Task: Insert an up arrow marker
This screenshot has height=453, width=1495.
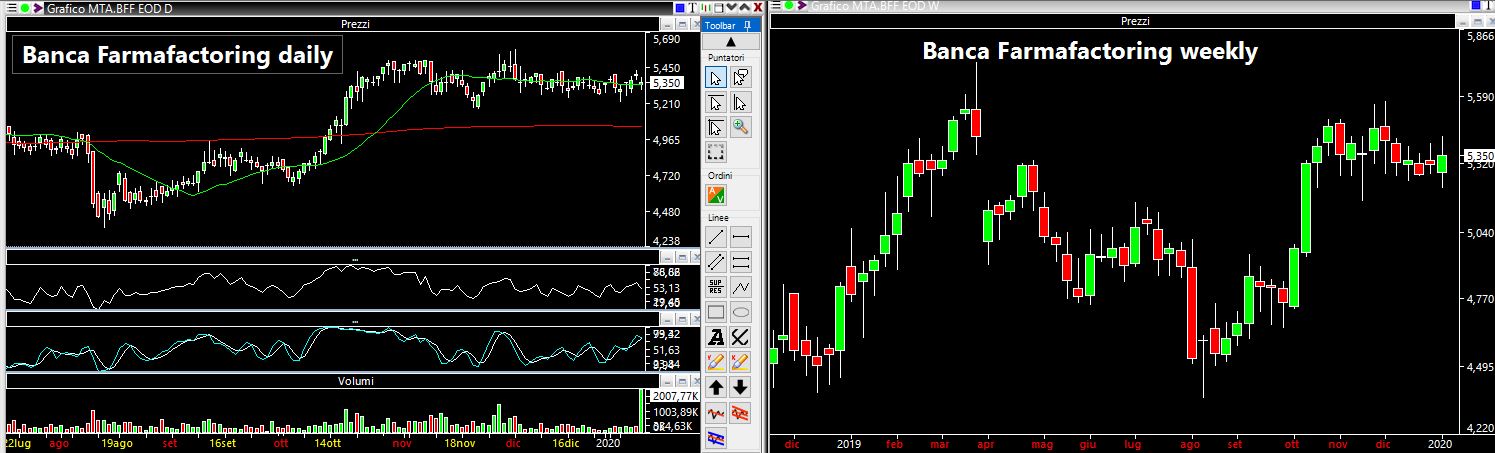Action: [x=716, y=387]
